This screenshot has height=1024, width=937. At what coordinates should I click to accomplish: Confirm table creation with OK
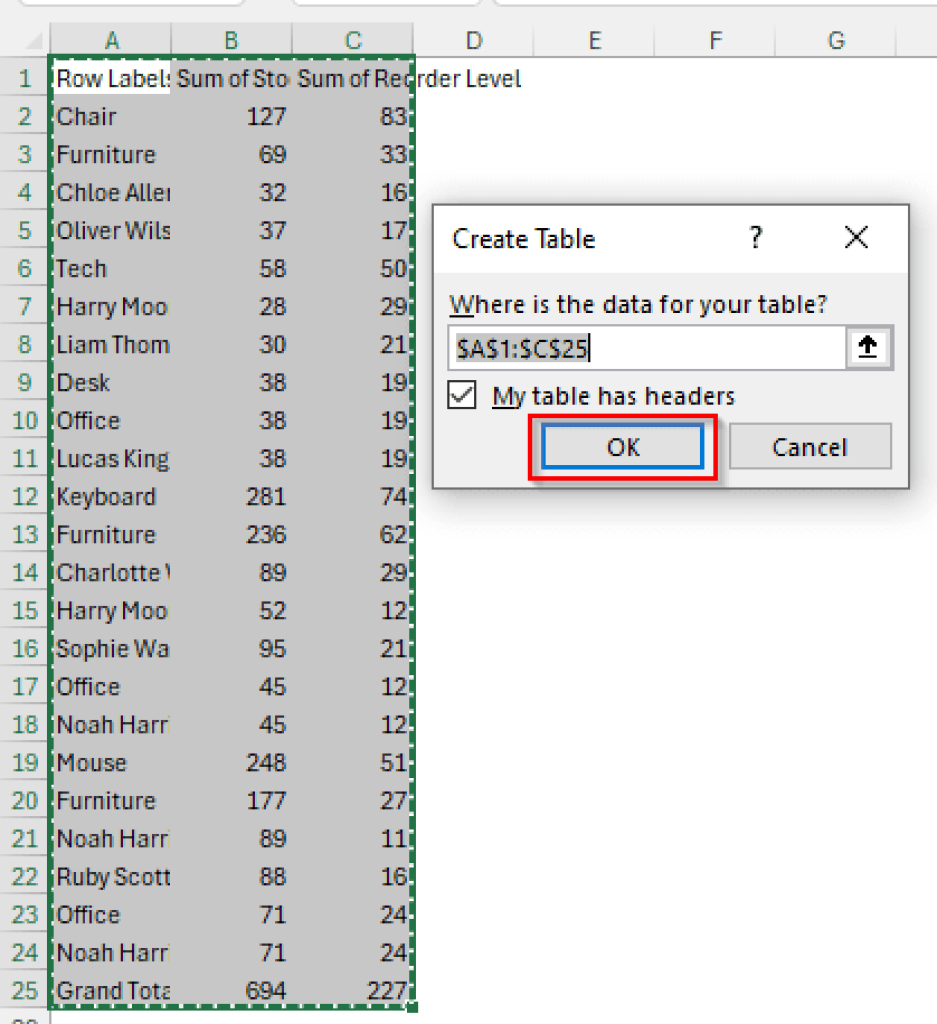point(622,446)
